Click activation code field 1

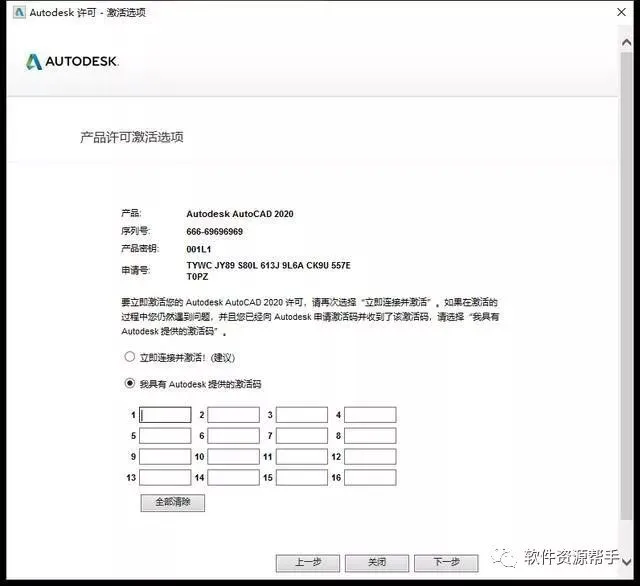(165, 415)
